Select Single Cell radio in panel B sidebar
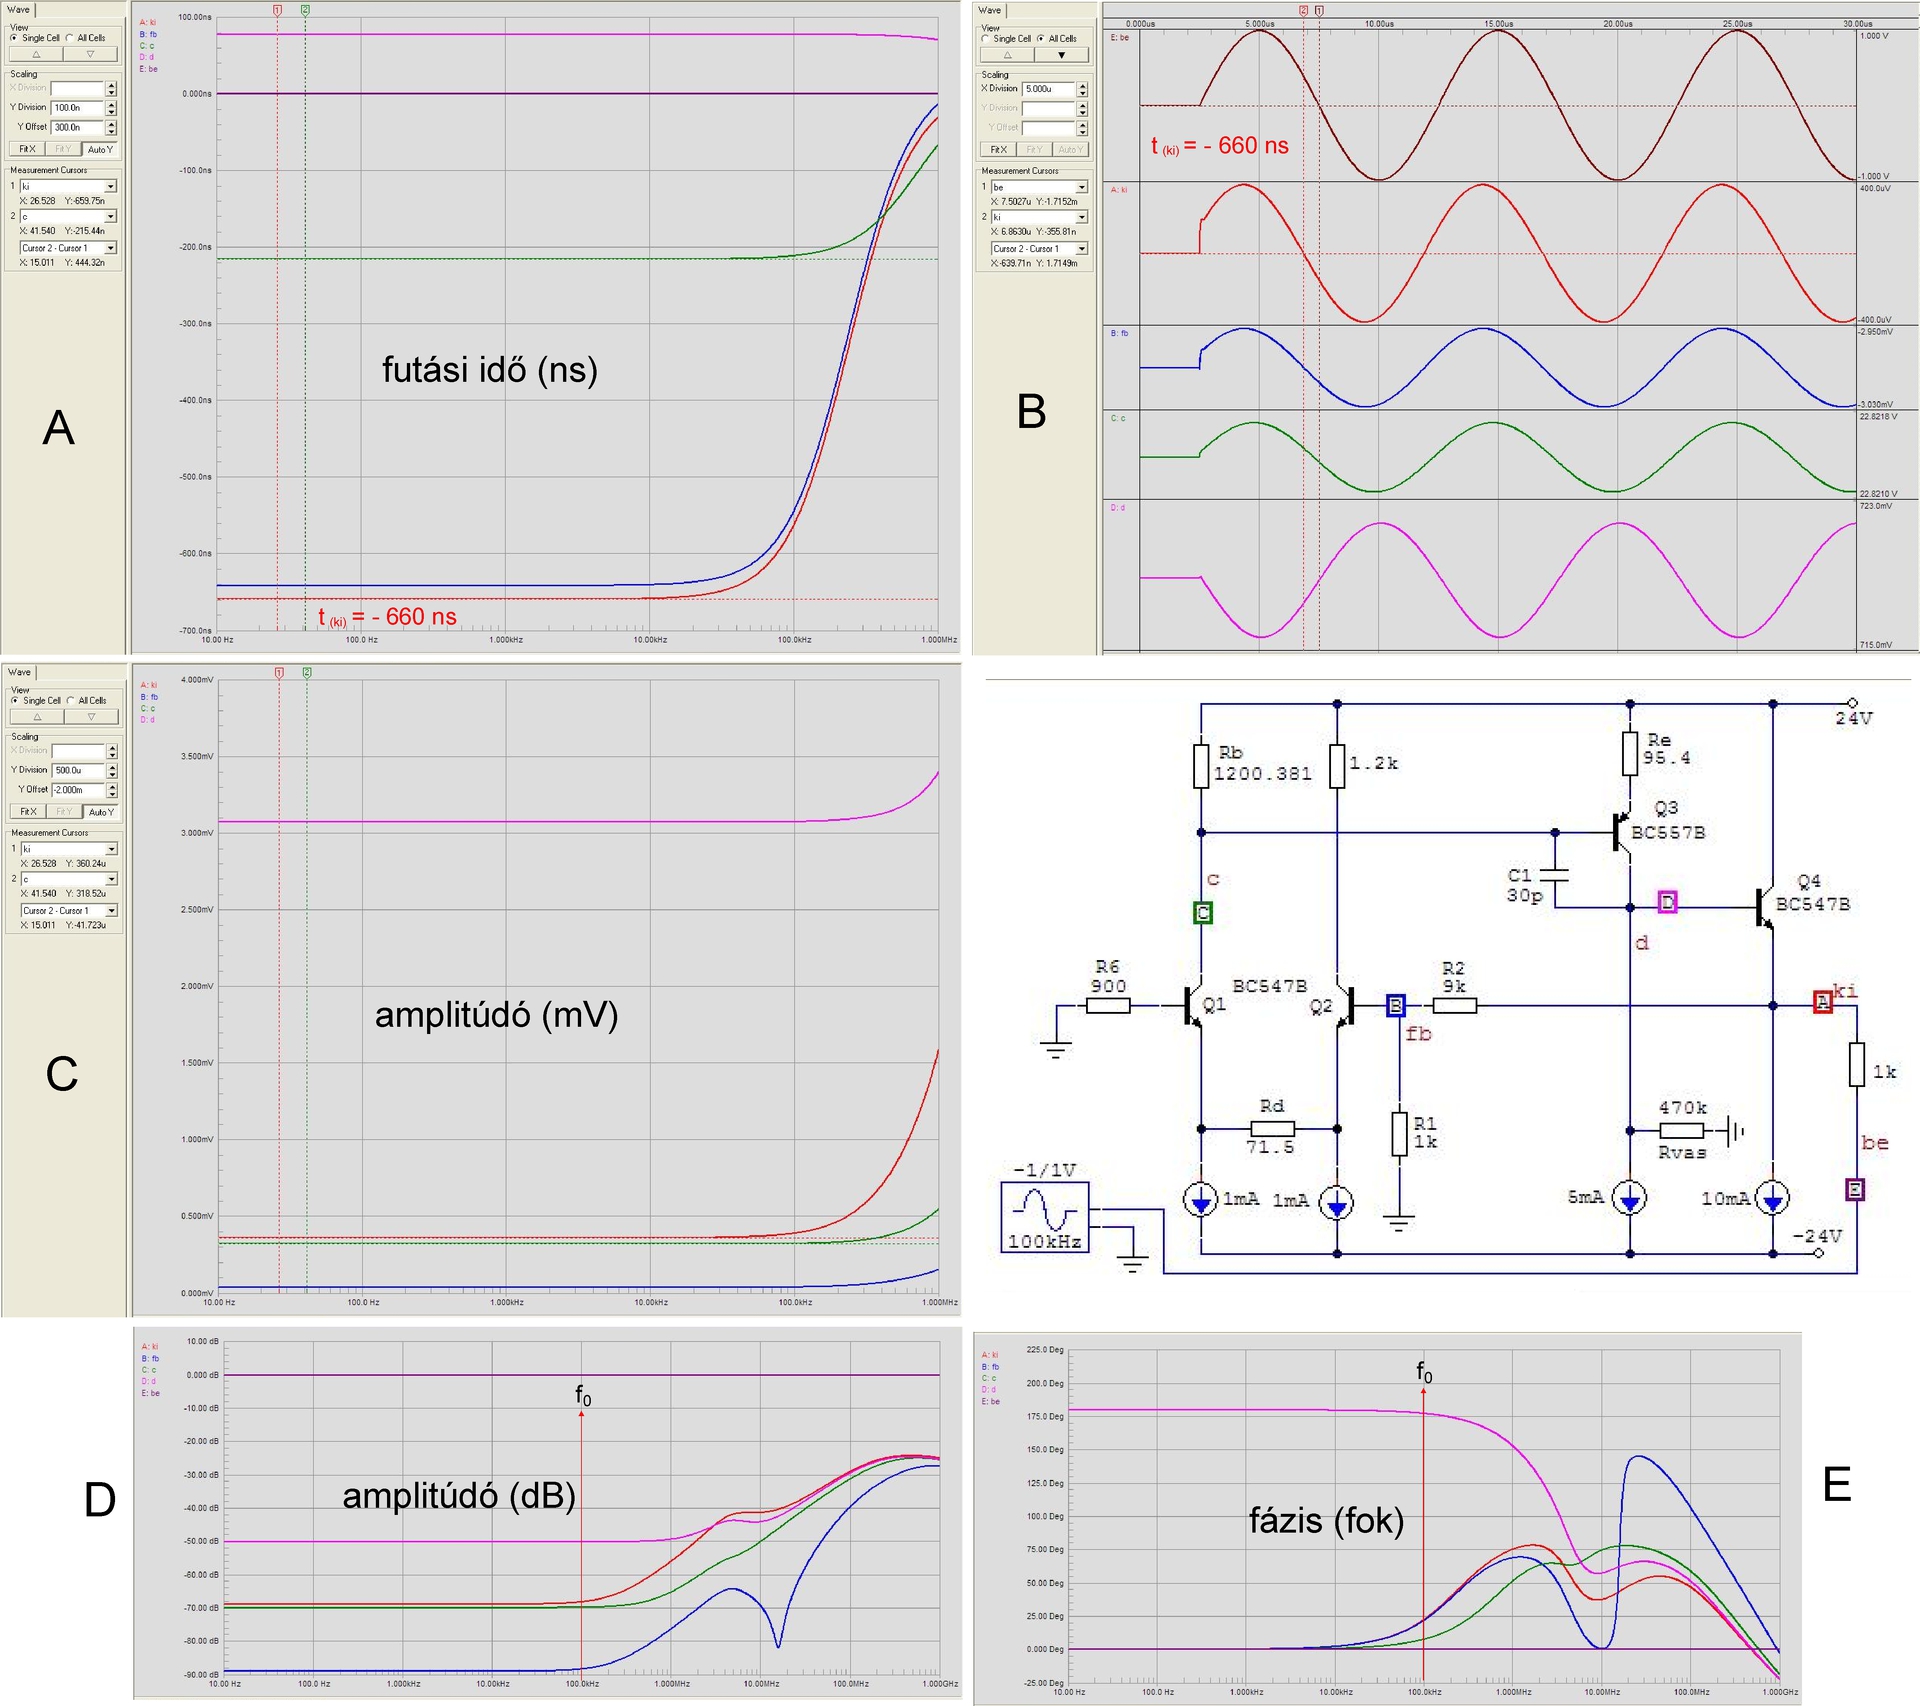The width and height of the screenshot is (1920, 1706). pyautogui.click(x=985, y=39)
